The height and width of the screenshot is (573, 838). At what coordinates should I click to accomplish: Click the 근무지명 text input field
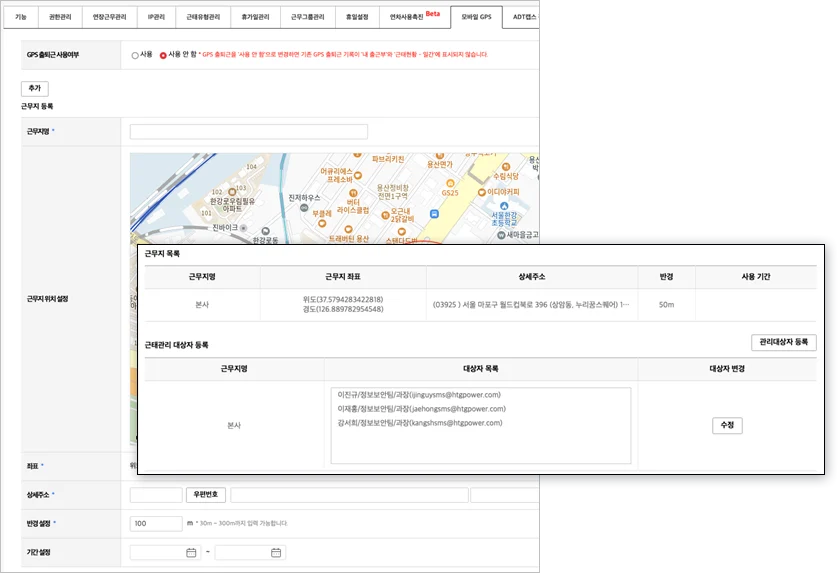tap(249, 132)
